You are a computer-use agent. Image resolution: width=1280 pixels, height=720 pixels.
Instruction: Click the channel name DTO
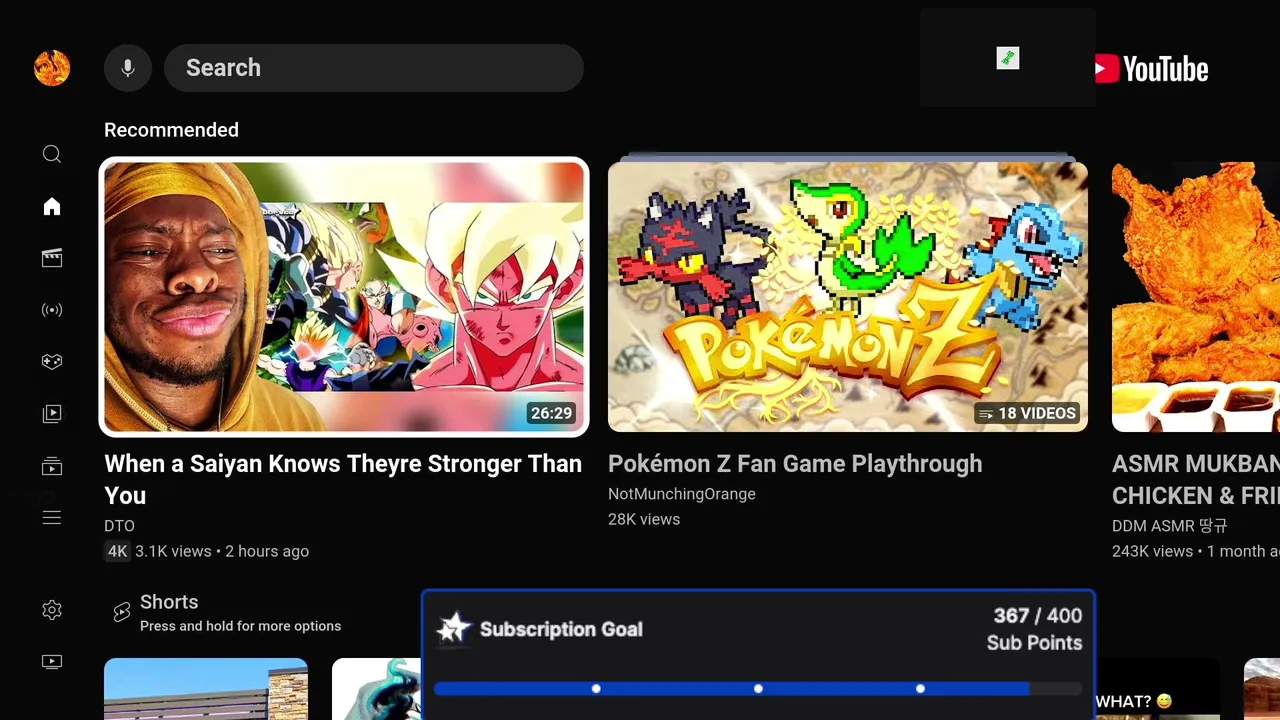click(119, 526)
